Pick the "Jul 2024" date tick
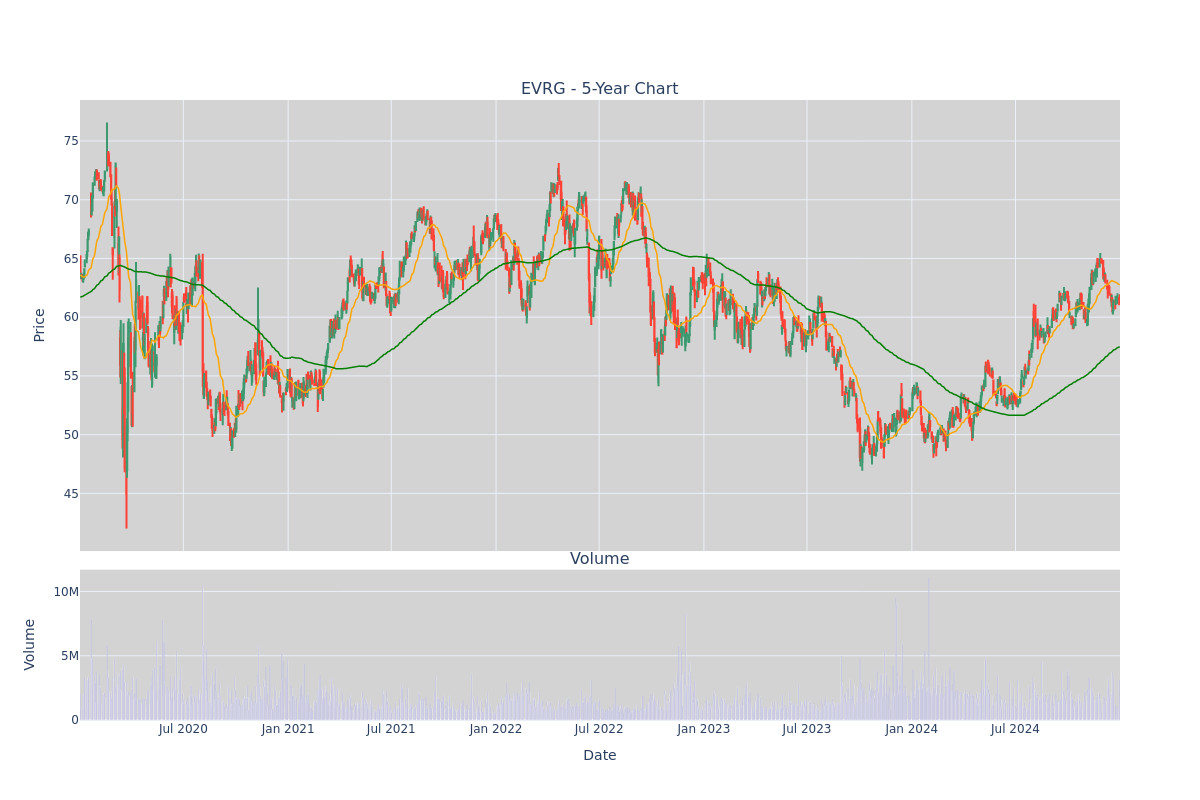Viewport: 1200px width, 800px height. (x=1015, y=729)
